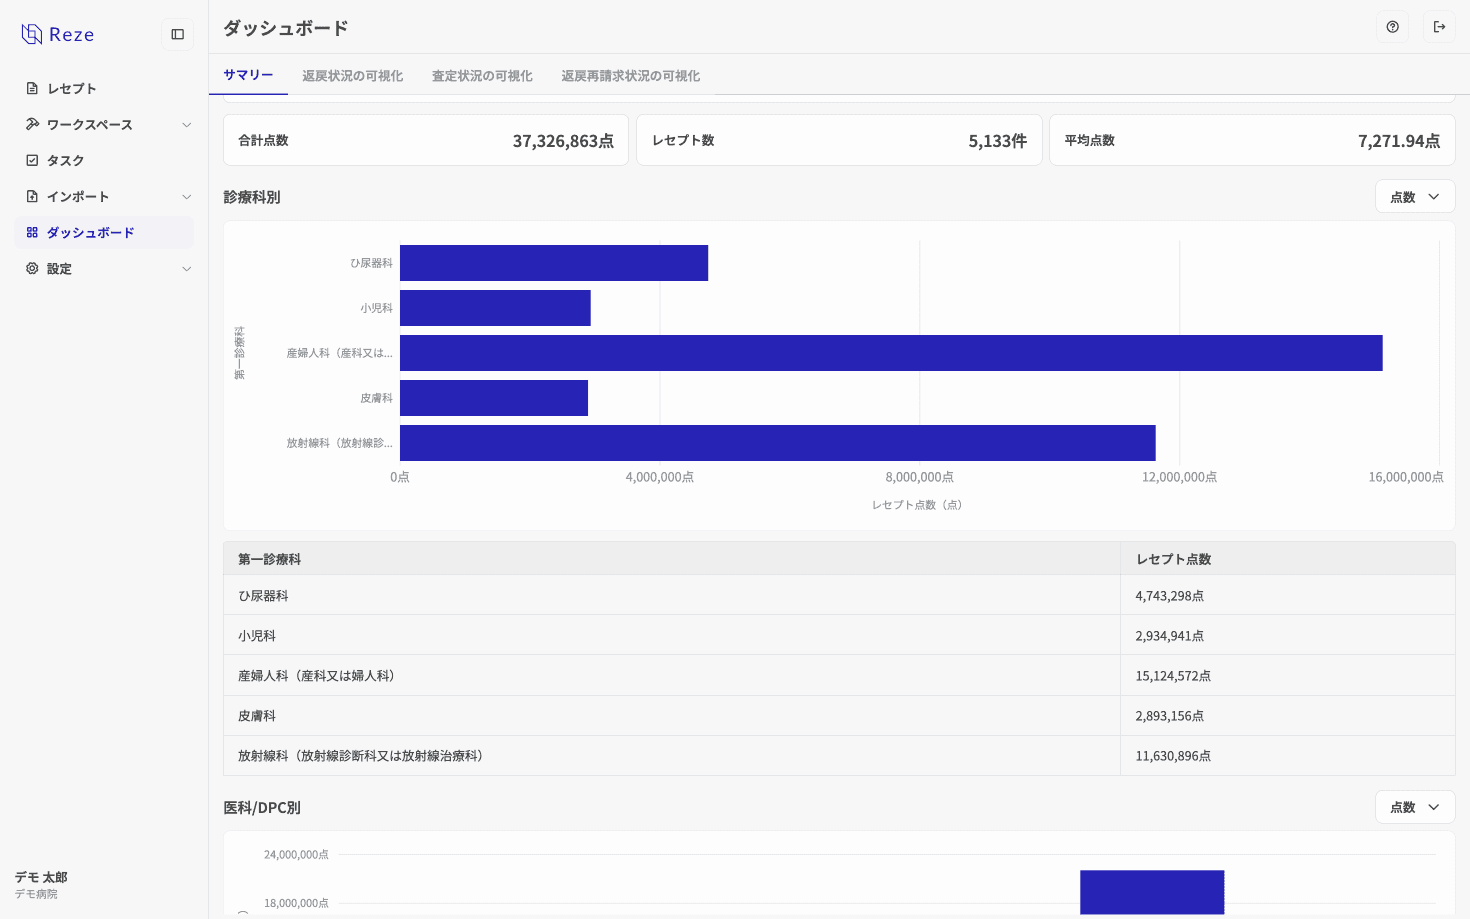The width and height of the screenshot is (1470, 919).
Task: Click the ダッシュボード grid icon in the sidebar
Action: point(32,233)
